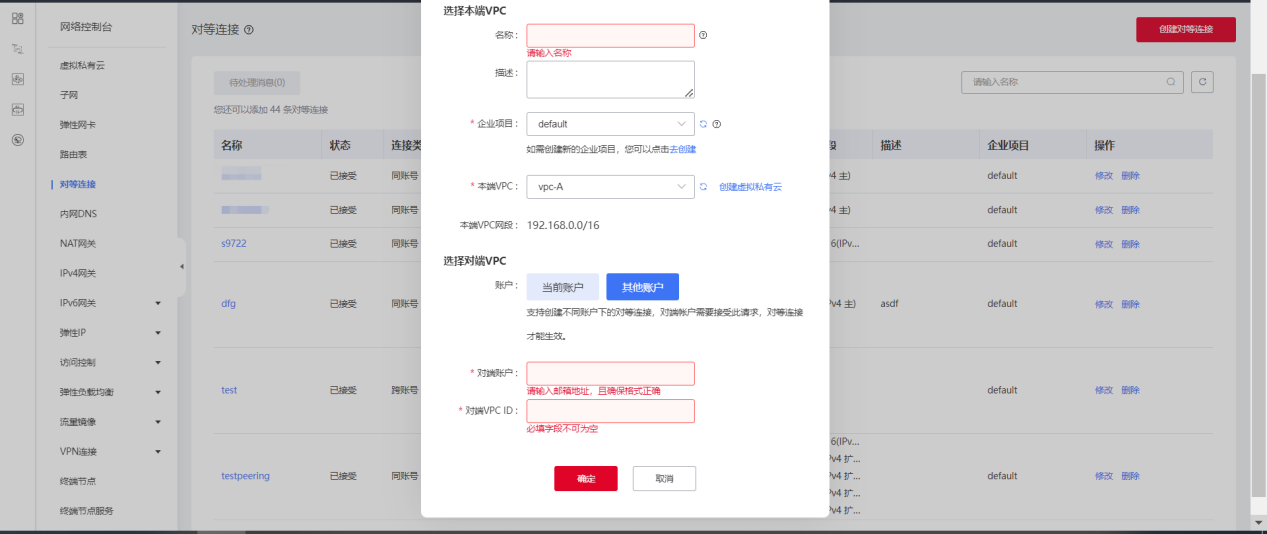Follow the 去创建 link
Image resolution: width=1267 pixels, height=534 pixels.
[x=683, y=149]
